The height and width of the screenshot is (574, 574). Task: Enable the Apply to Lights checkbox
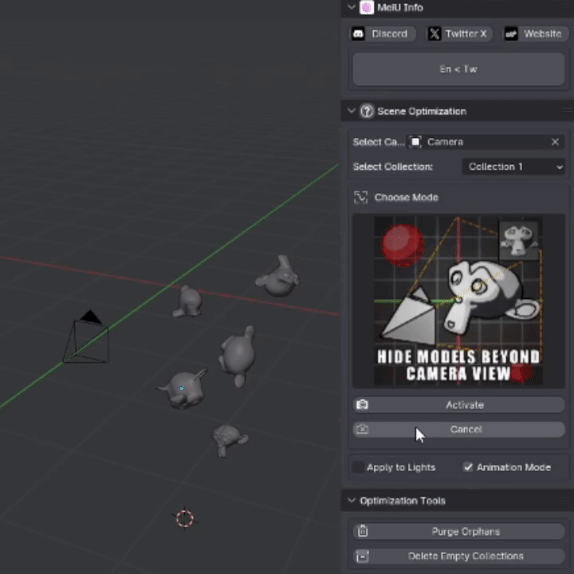coord(358,467)
